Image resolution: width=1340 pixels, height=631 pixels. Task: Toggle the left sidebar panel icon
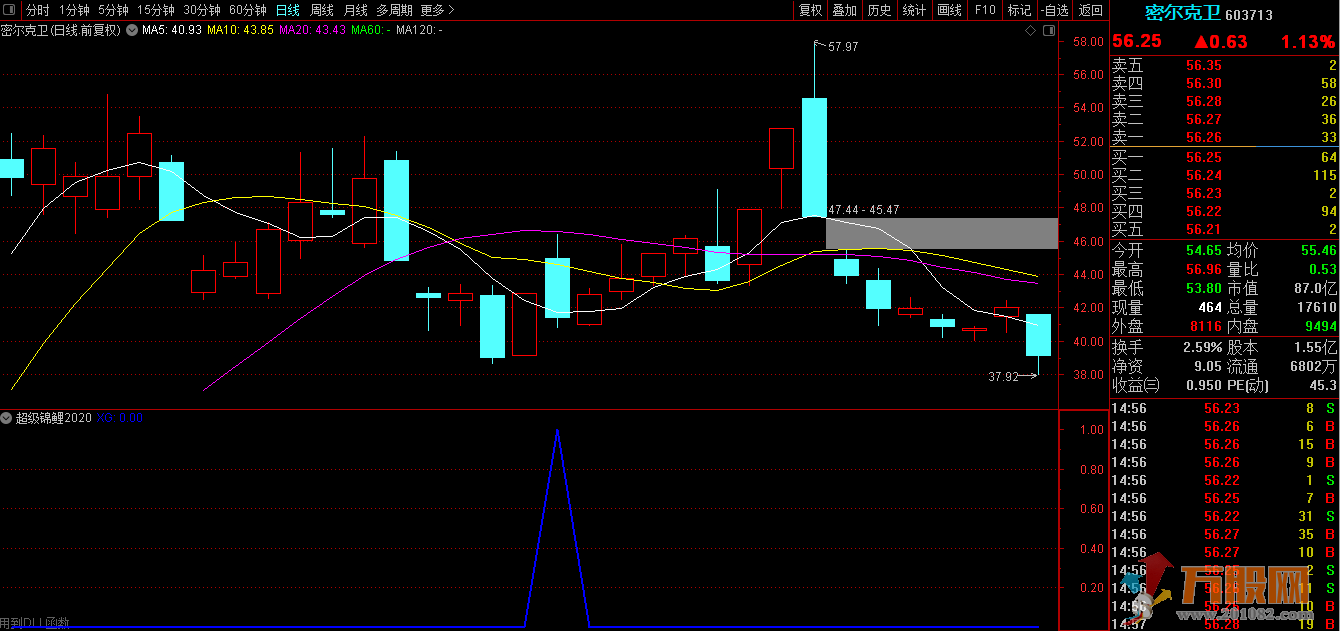coord(11,10)
